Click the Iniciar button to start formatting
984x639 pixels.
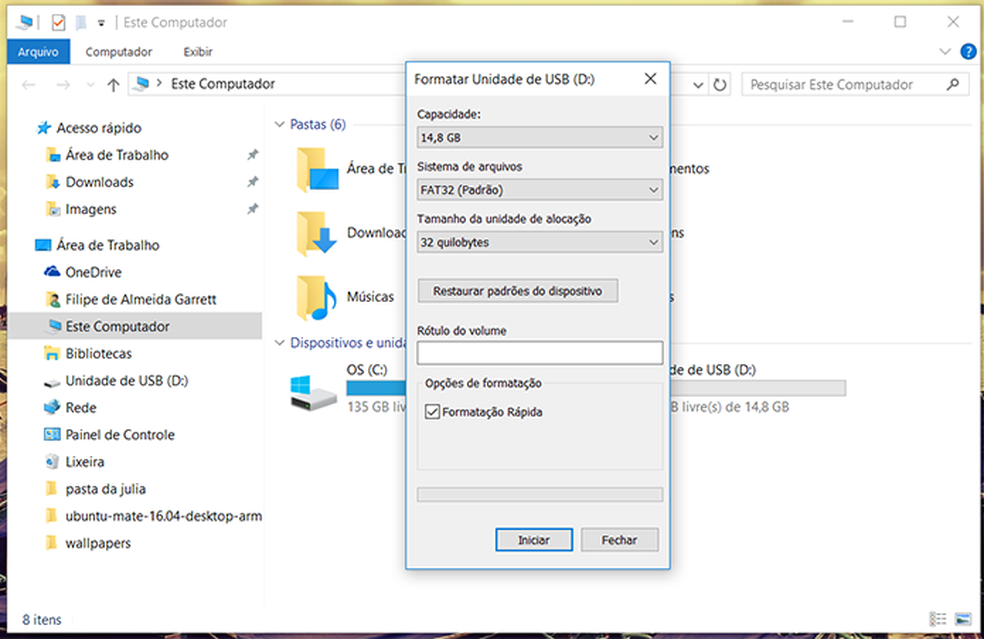click(x=534, y=540)
